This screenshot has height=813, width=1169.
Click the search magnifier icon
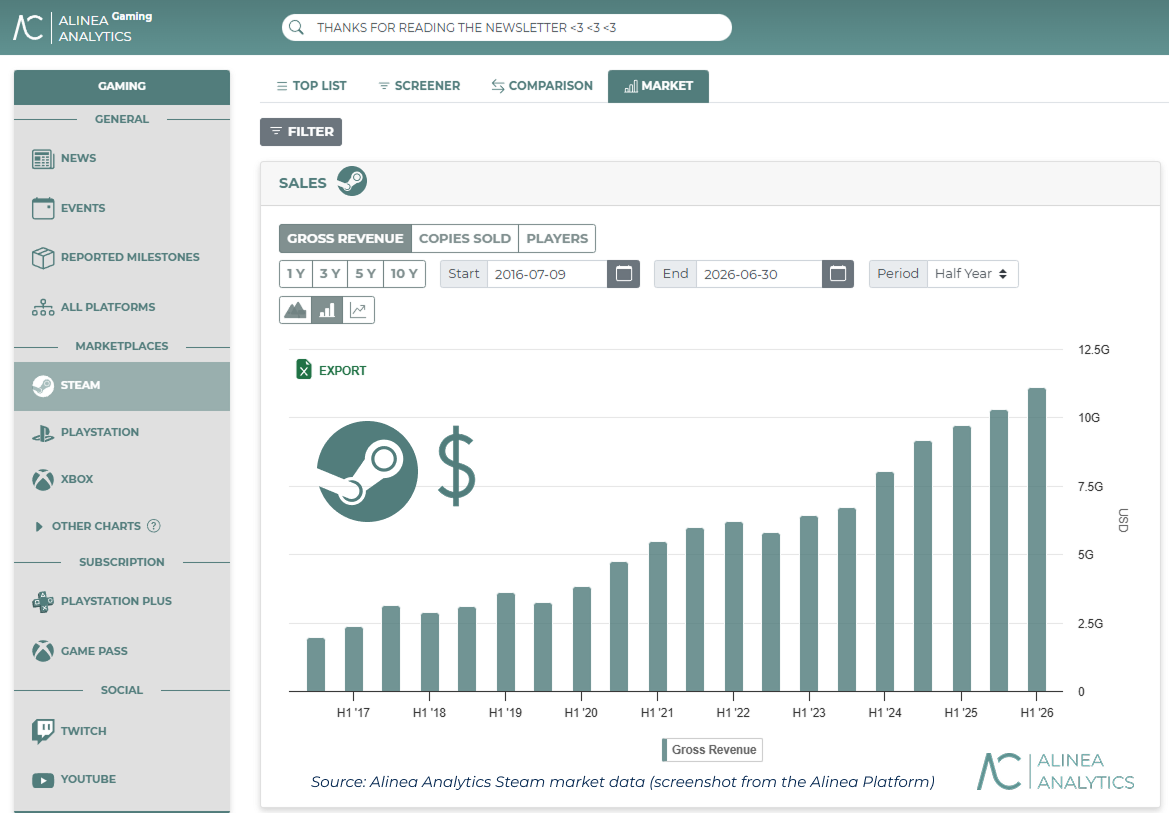(296, 28)
